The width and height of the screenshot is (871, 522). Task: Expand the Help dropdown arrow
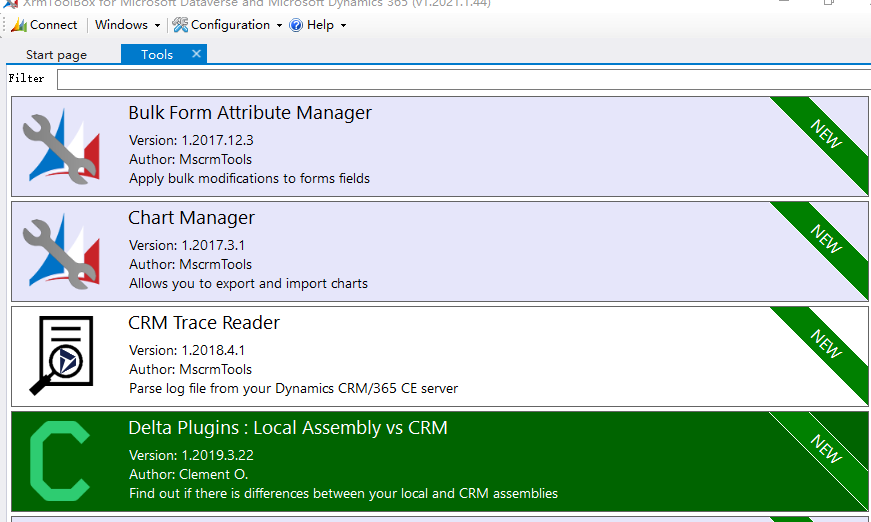[x=343, y=26]
